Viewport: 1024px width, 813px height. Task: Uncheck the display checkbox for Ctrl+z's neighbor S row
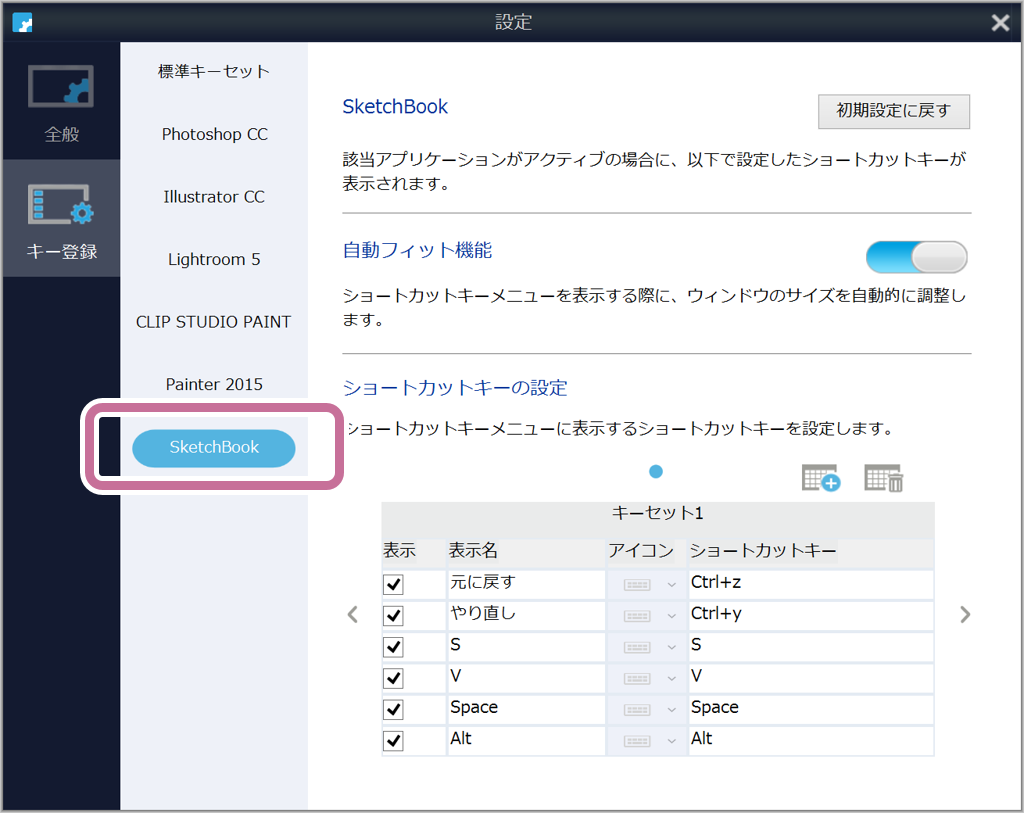393,647
